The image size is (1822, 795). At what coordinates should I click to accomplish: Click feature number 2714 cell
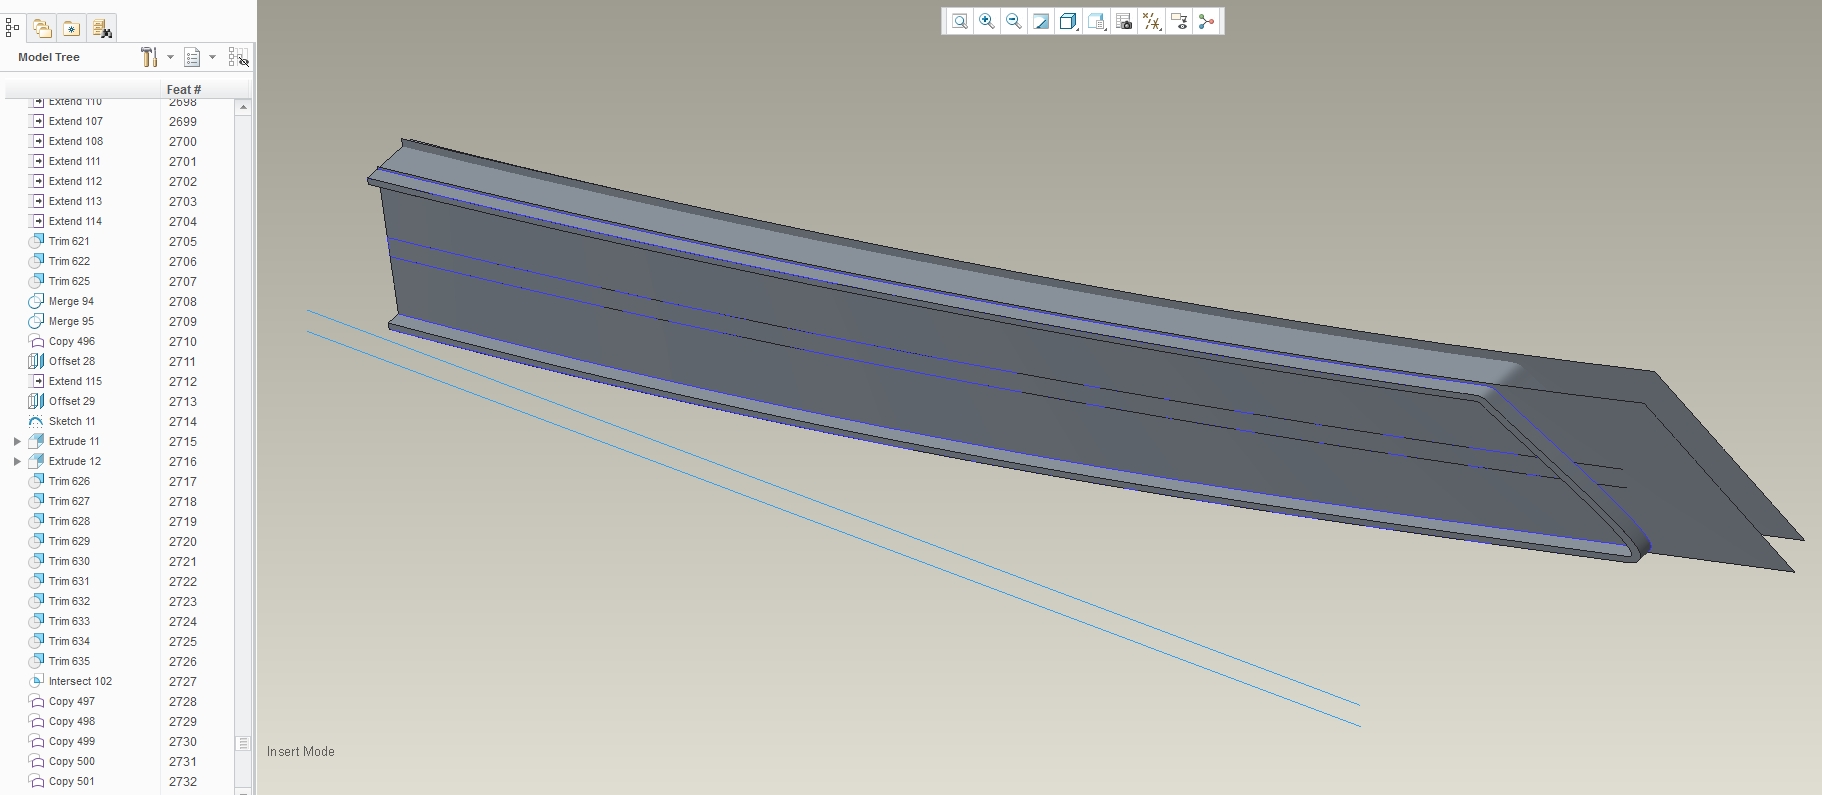(x=183, y=421)
